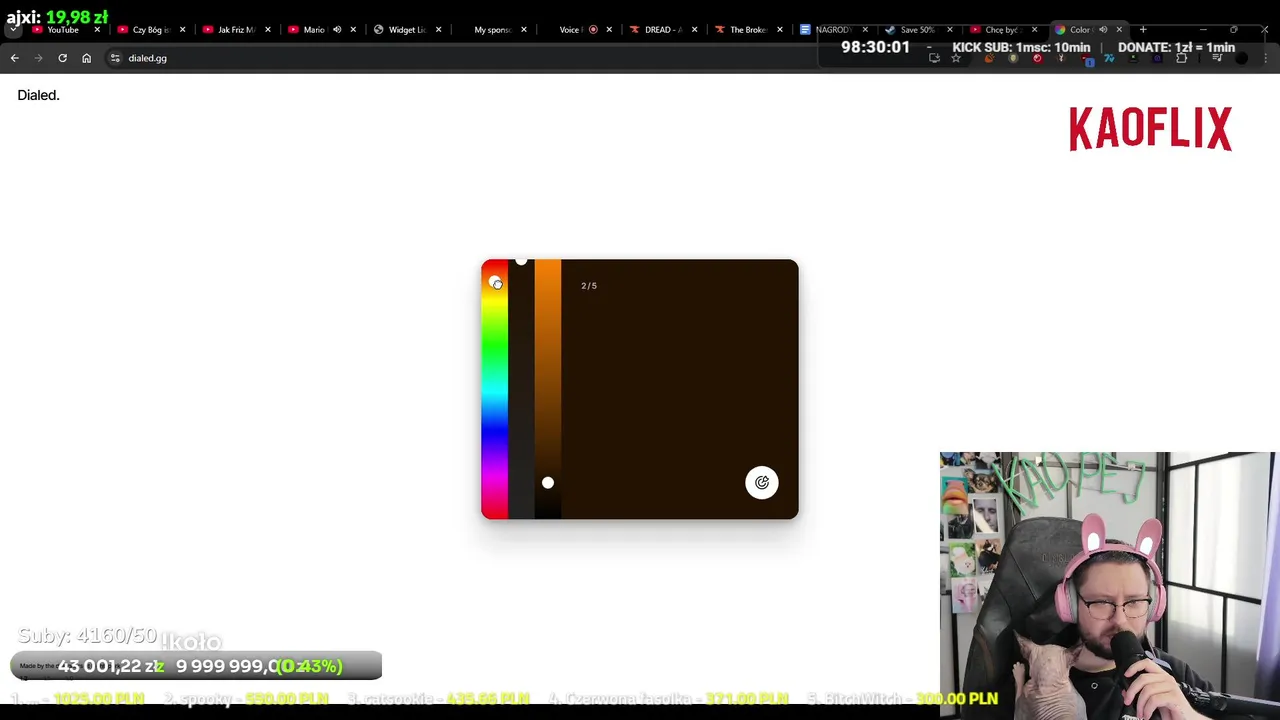
Task: Close the Mario tab
Action: 353,30
